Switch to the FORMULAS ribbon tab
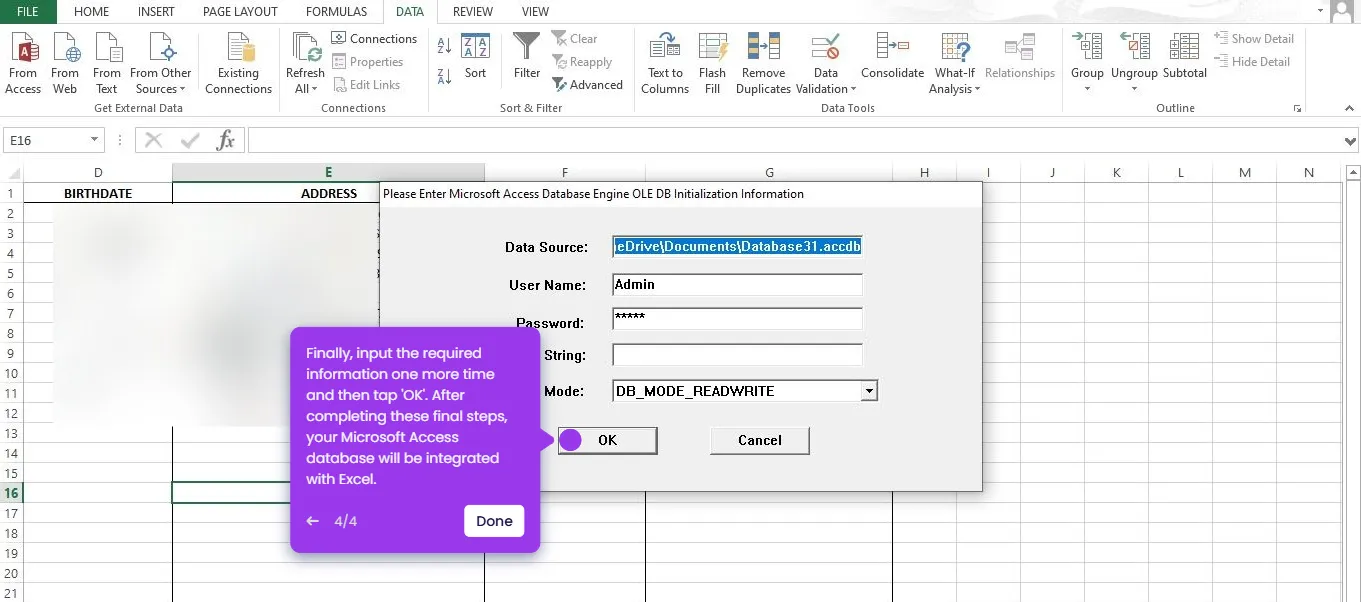1361x602 pixels. [x=336, y=11]
